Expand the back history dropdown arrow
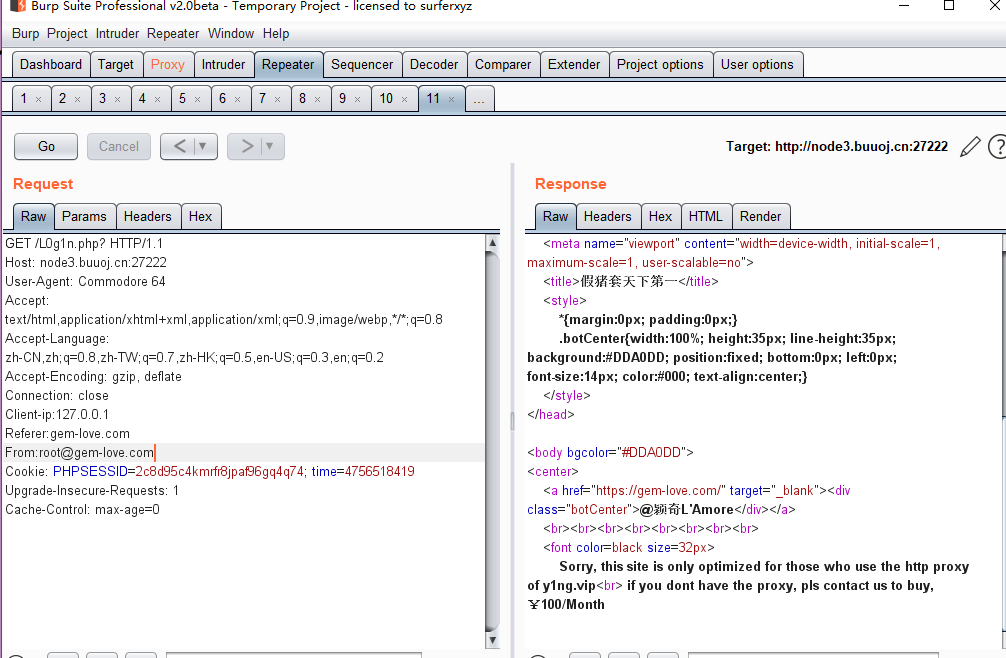 [203, 146]
